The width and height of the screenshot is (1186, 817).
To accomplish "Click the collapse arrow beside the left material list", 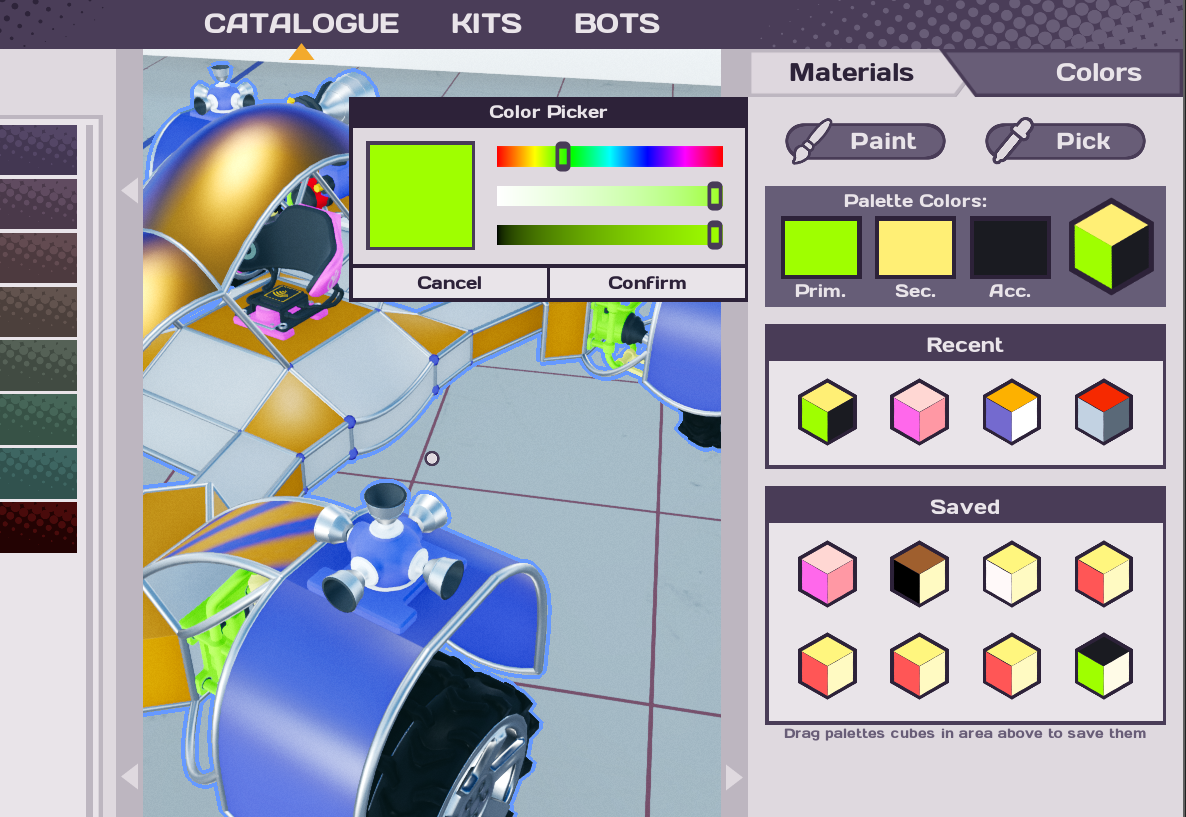I will tap(130, 190).
